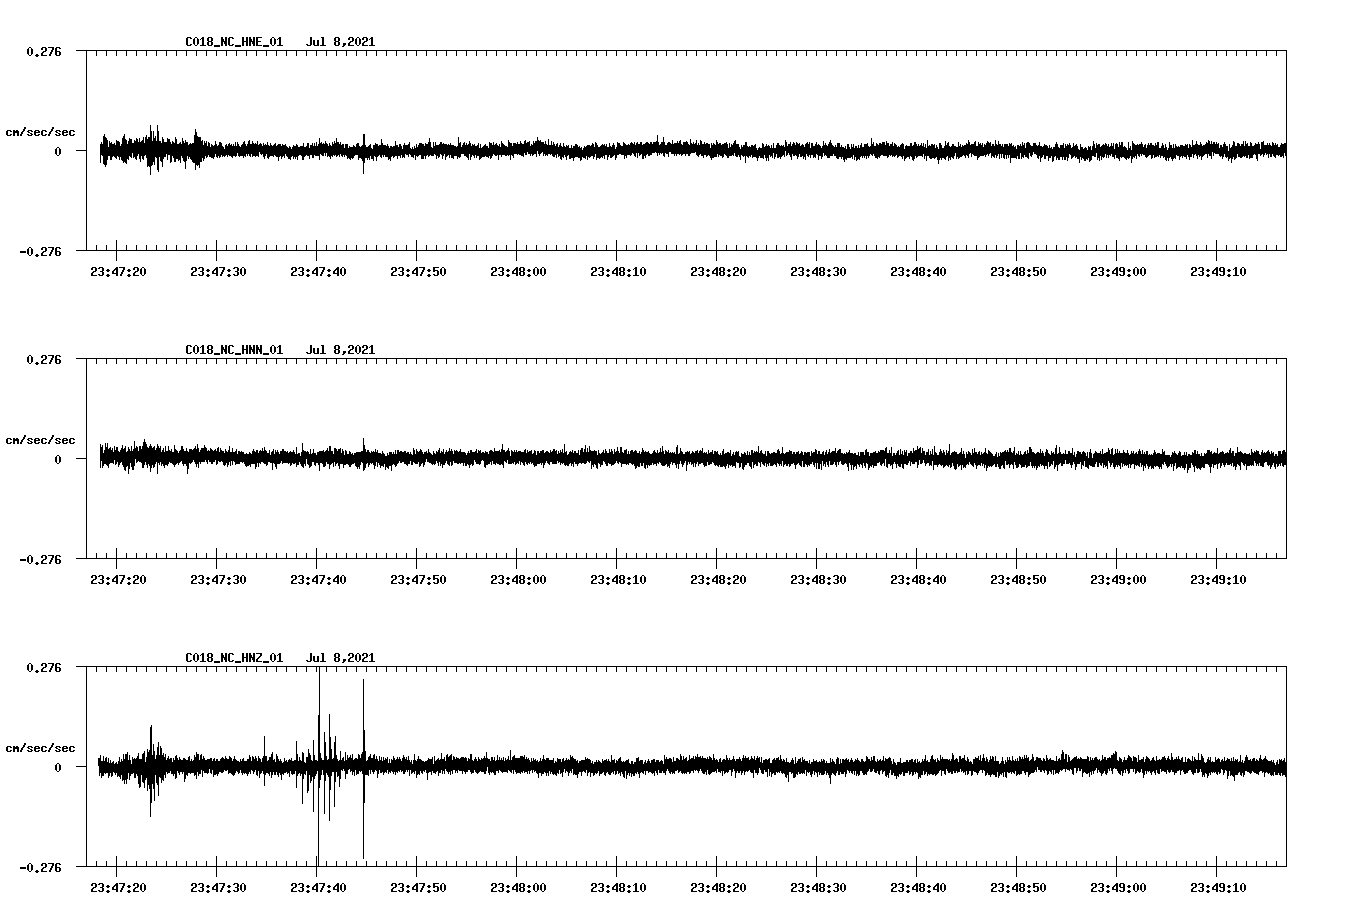Click the C018_NC_HNZ_01 channel label
The width and height of the screenshot is (1358, 924).
click(233, 657)
